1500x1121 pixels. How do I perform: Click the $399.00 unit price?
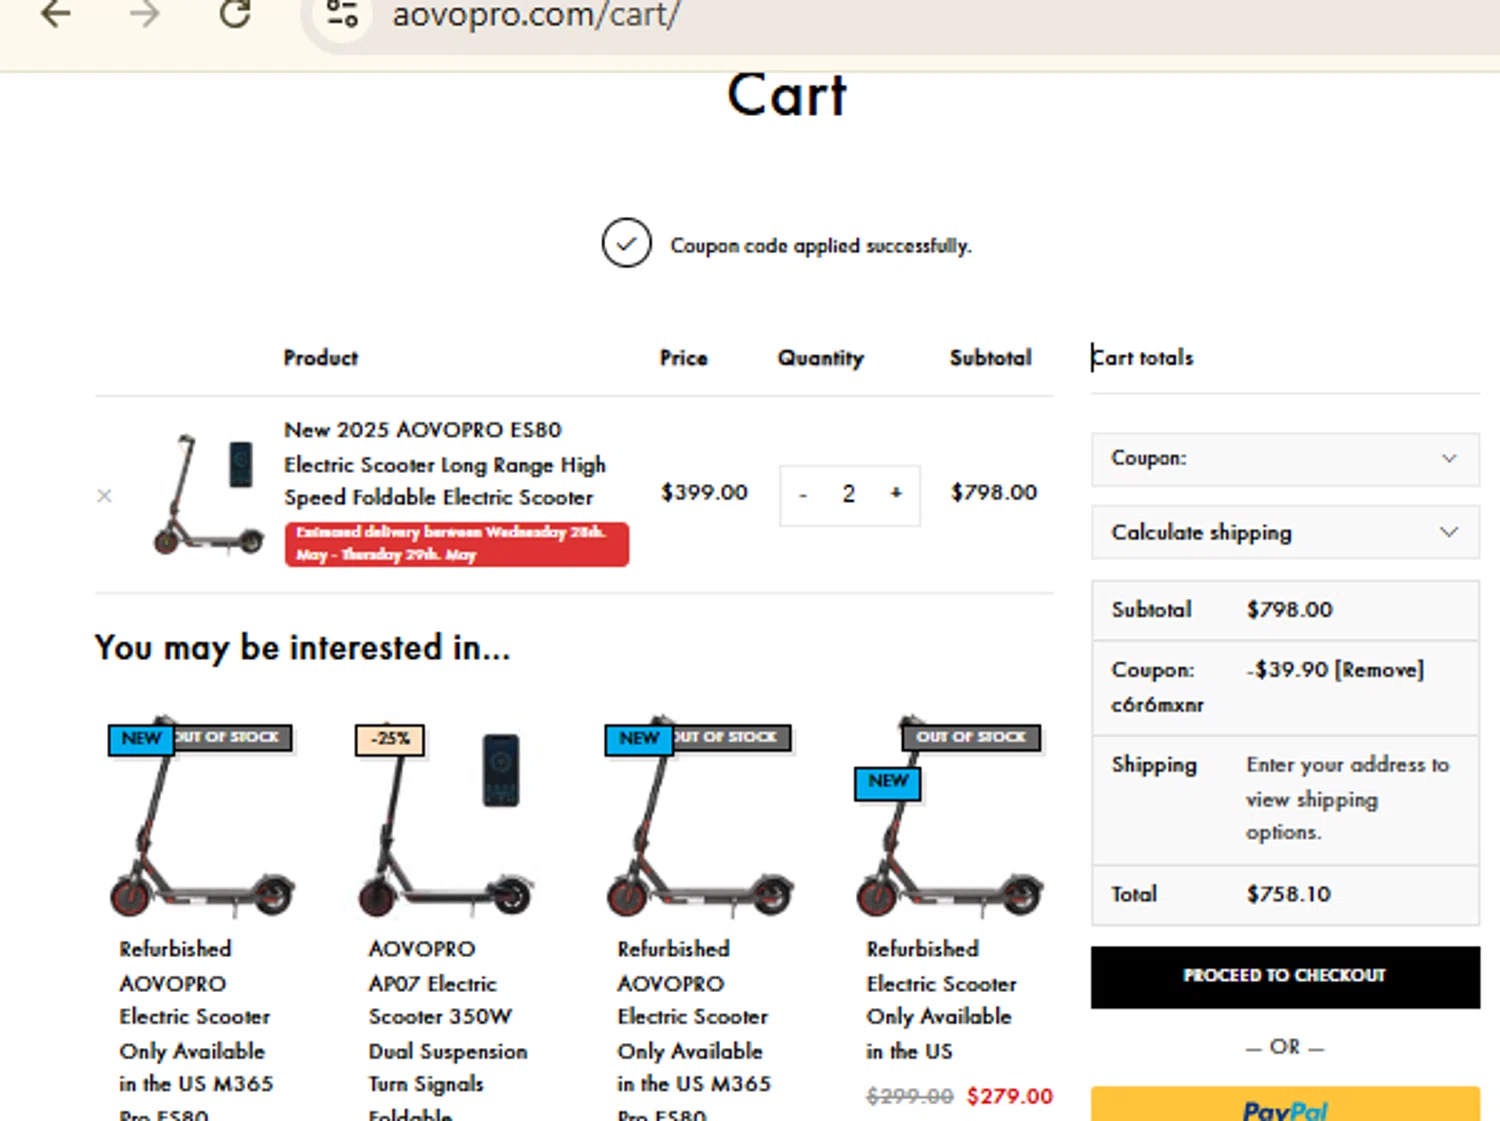point(704,492)
